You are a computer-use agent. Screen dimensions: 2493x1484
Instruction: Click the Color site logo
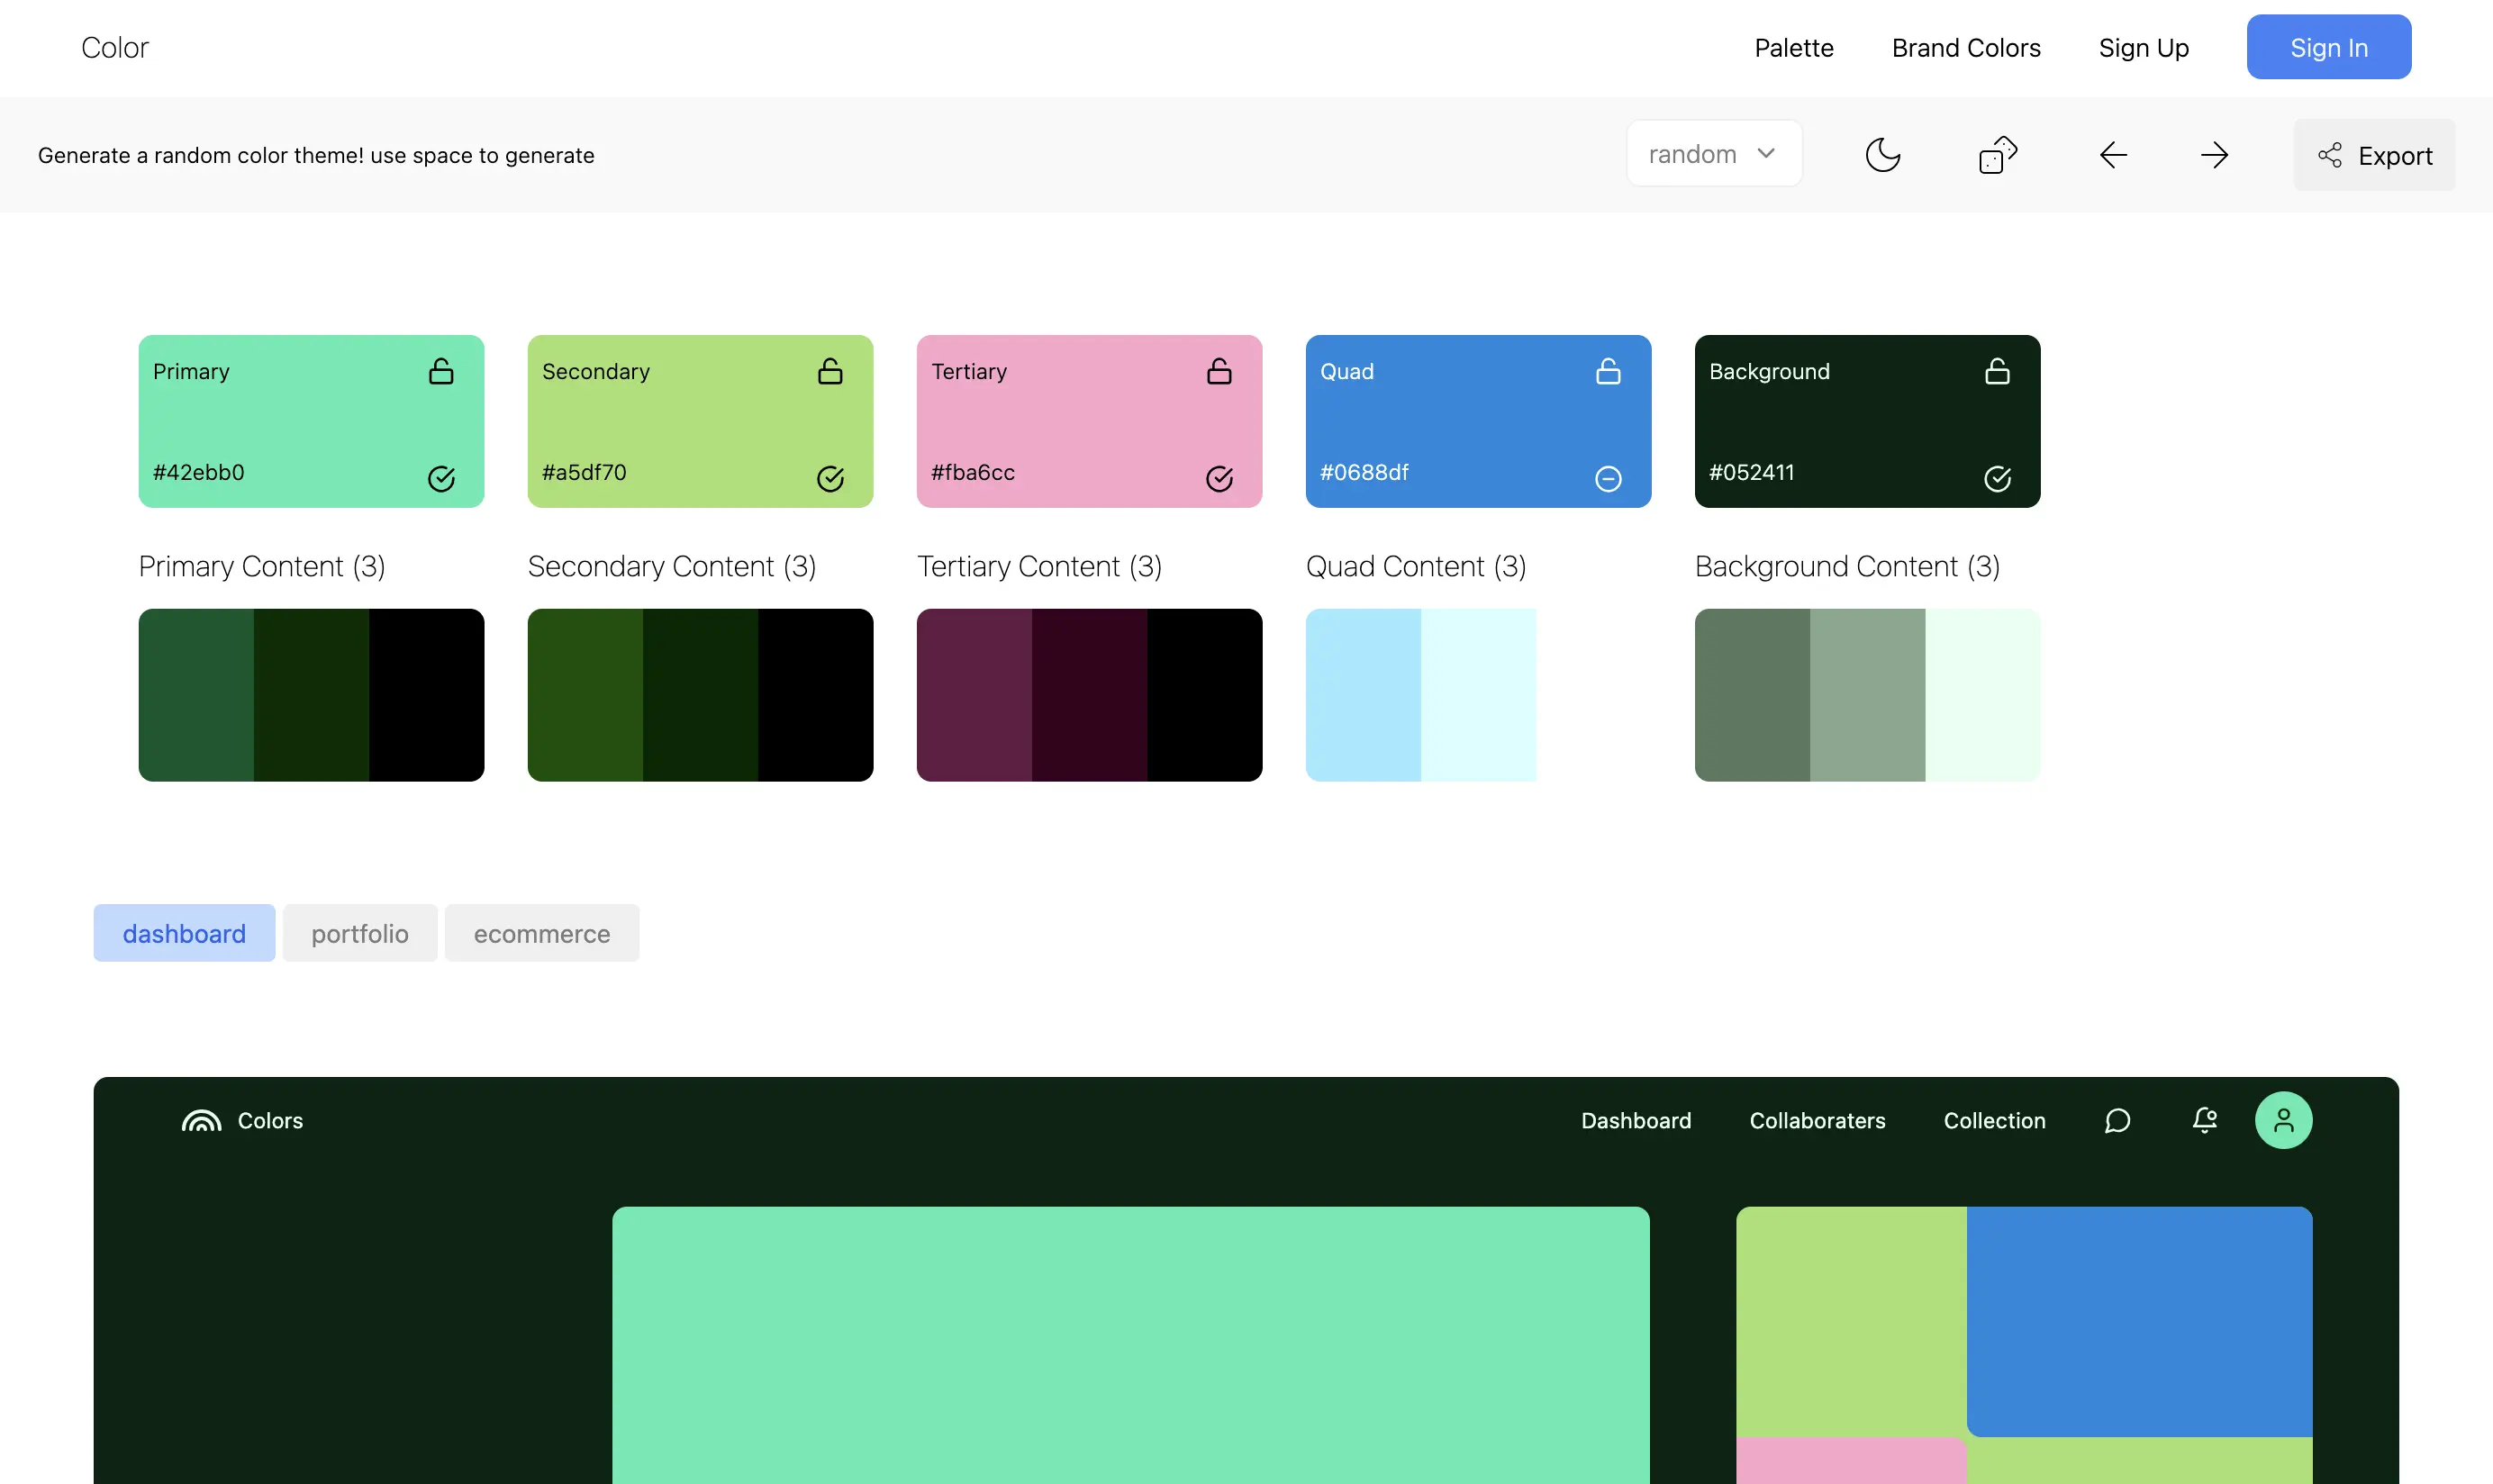[x=115, y=48]
